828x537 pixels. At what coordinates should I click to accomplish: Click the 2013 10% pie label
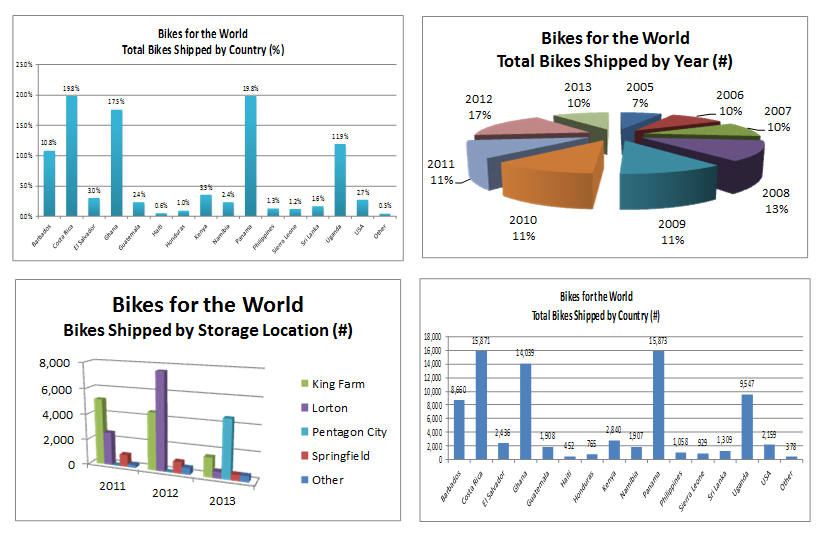tap(578, 95)
